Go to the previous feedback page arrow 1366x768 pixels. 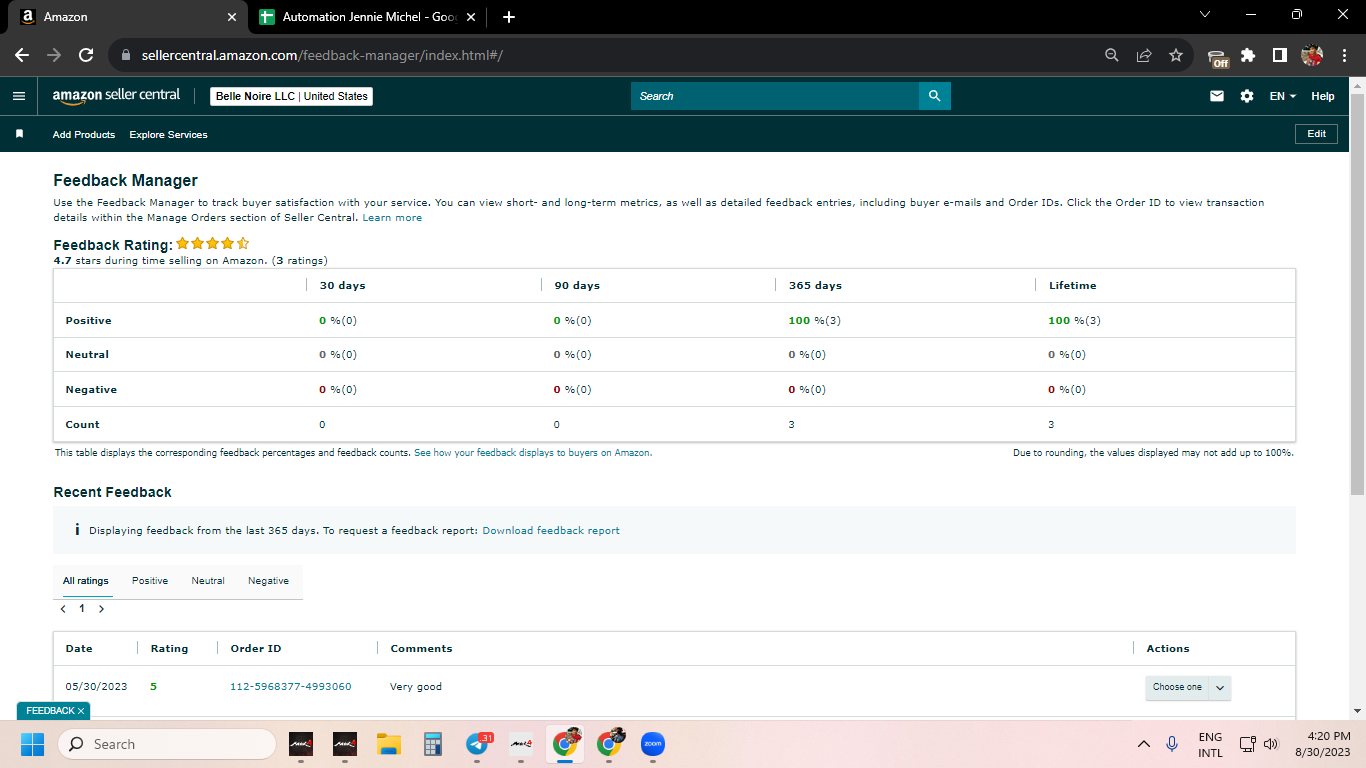click(64, 609)
